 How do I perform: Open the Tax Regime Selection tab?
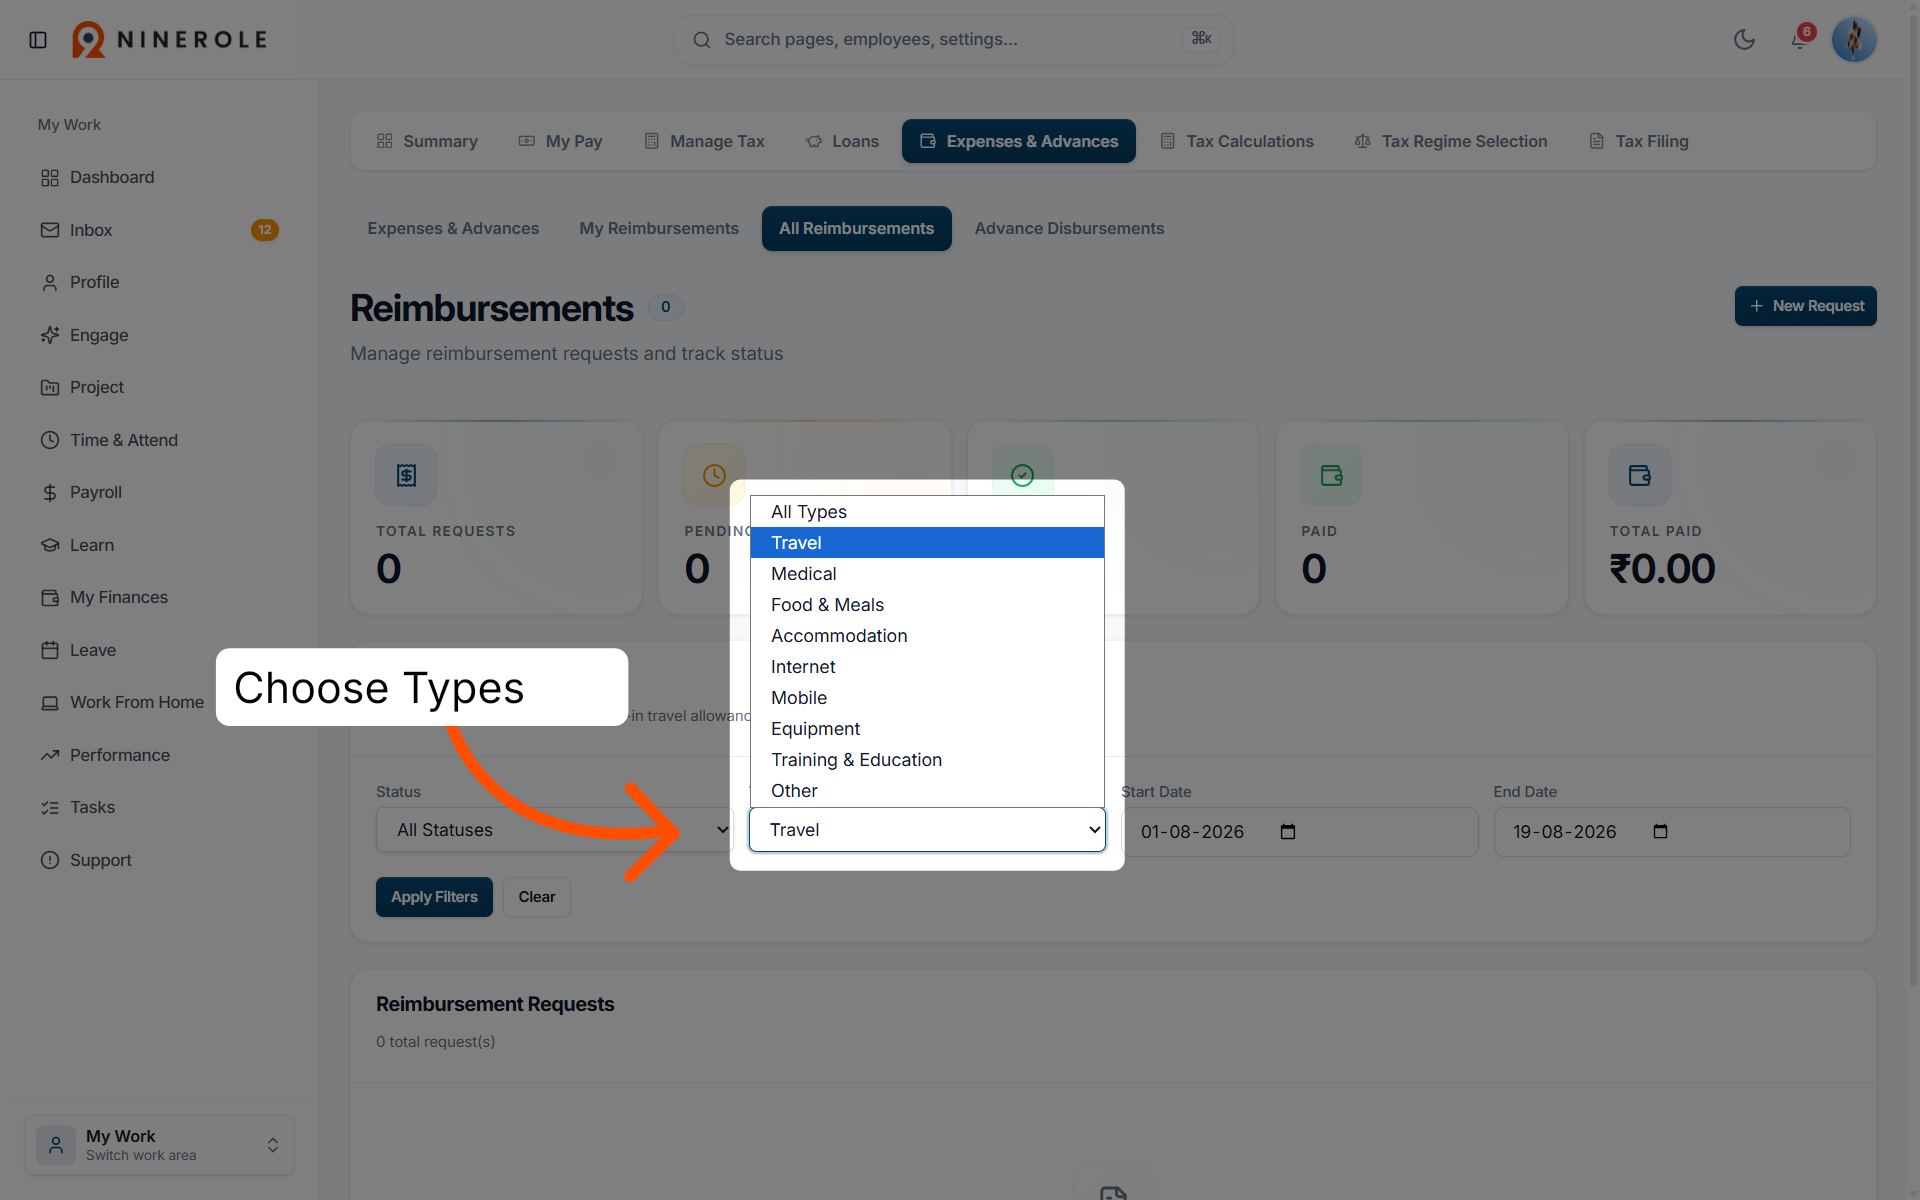click(x=1451, y=141)
